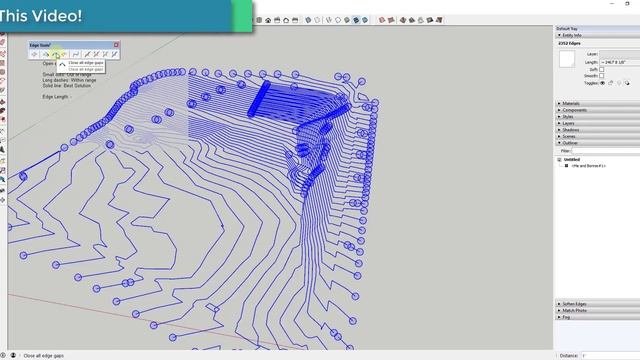Image resolution: width=640 pixels, height=360 pixels.
Task: Expand the Soften Edges panel
Action: coord(597,304)
